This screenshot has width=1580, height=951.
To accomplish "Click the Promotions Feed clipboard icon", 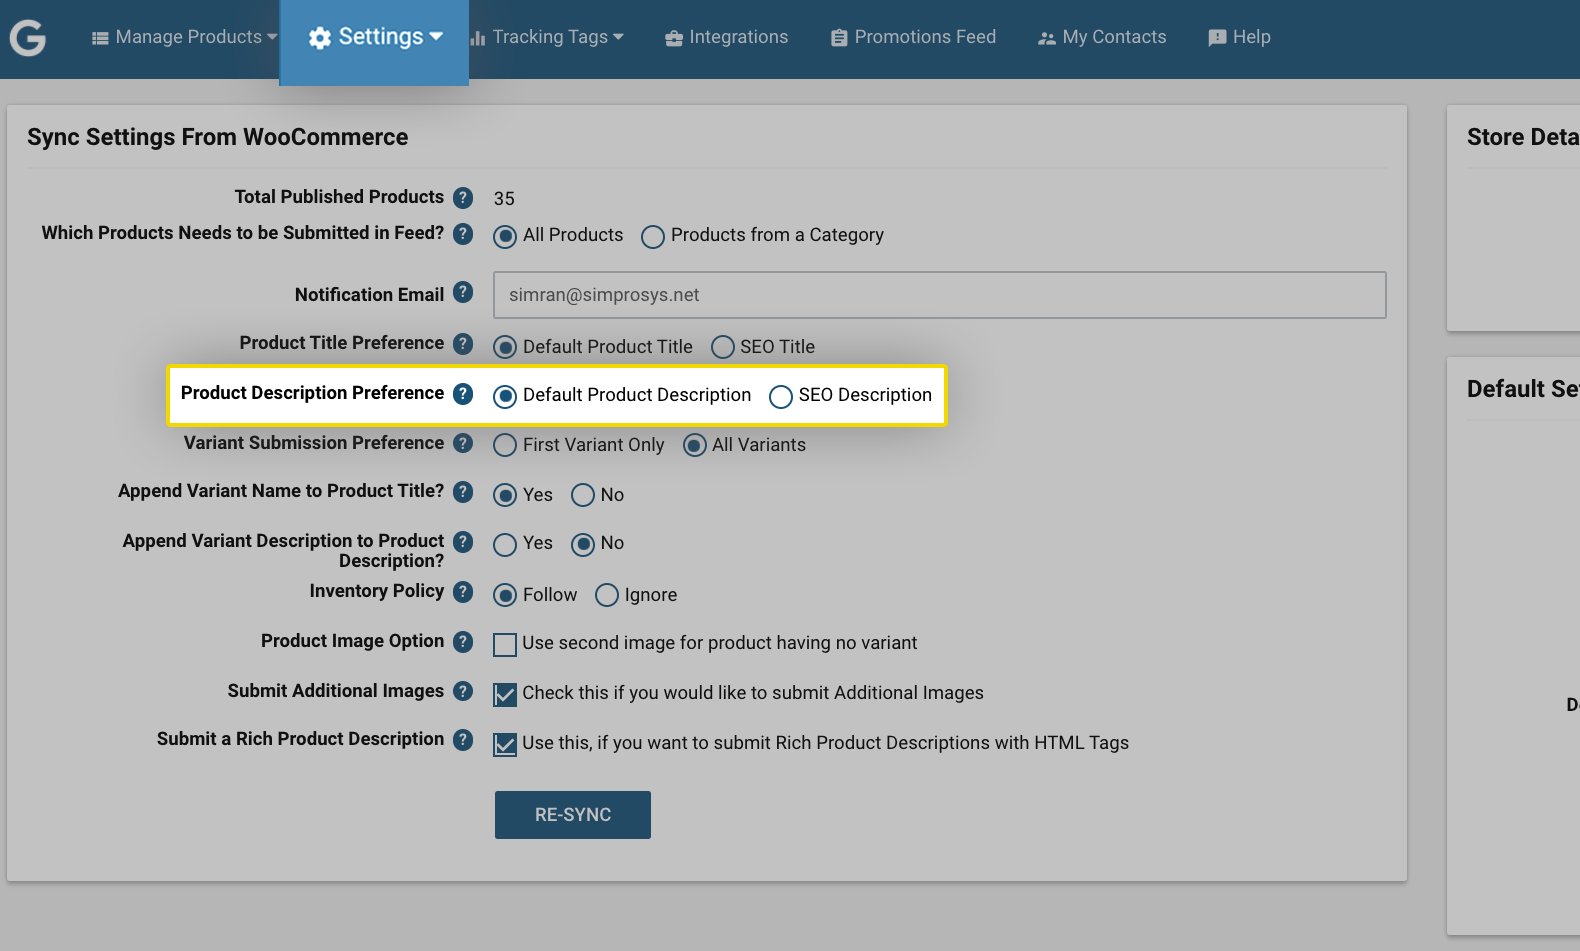I will [839, 38].
